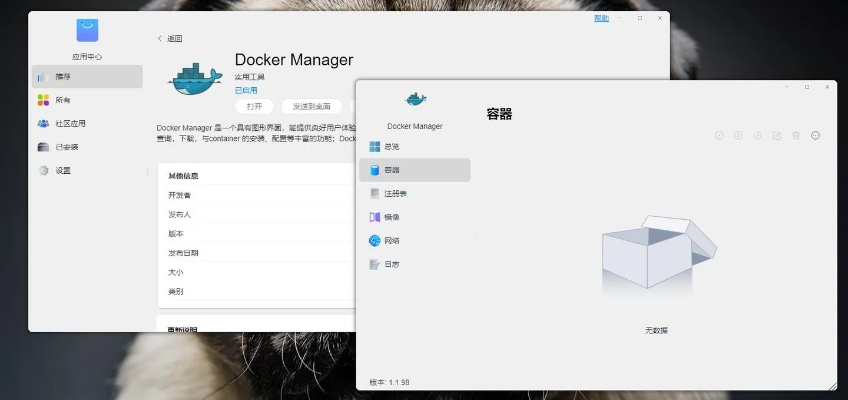
Task: Open 总览 overview in Docker Manager sidebar
Action: pyautogui.click(x=391, y=146)
